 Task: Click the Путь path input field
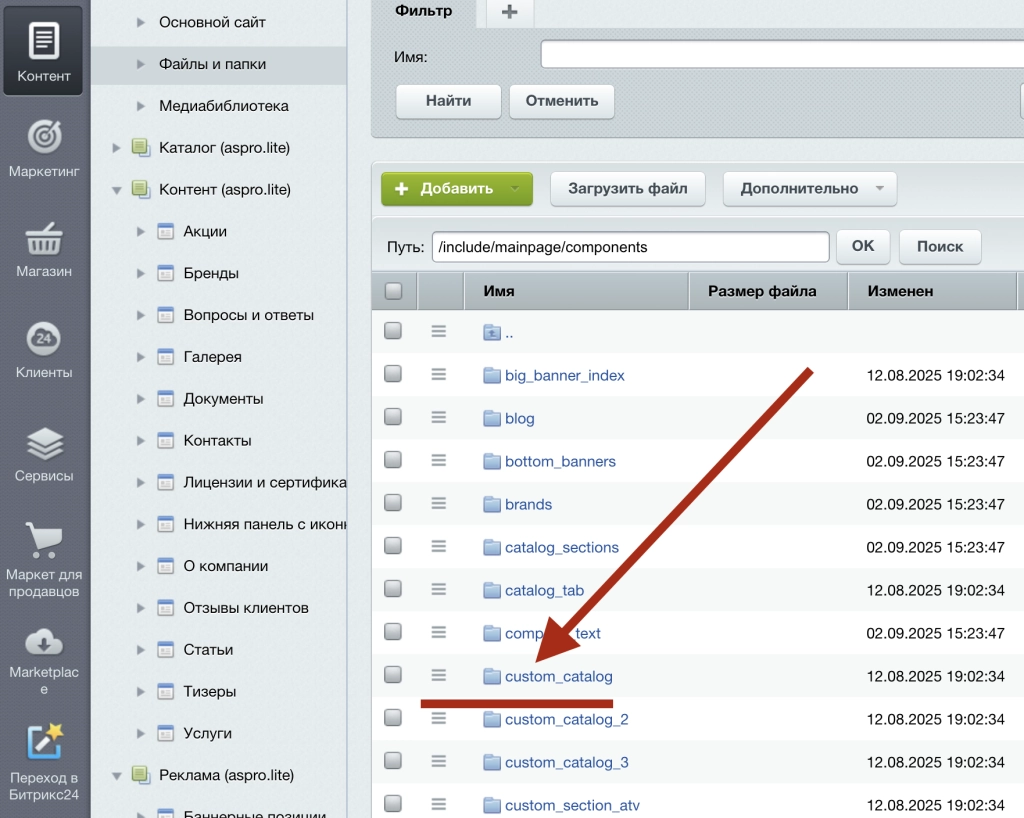[630, 247]
